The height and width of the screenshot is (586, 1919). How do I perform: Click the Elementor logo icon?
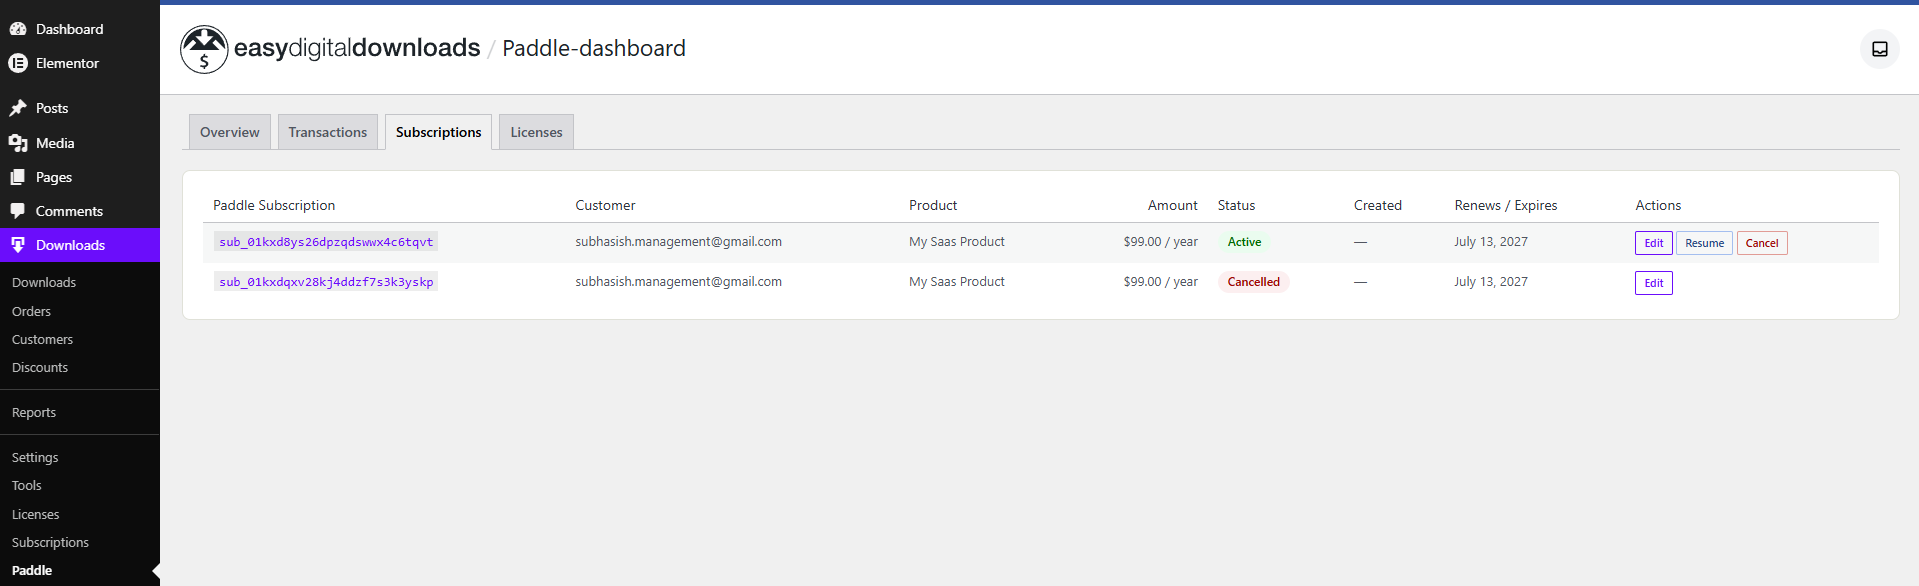(x=18, y=63)
